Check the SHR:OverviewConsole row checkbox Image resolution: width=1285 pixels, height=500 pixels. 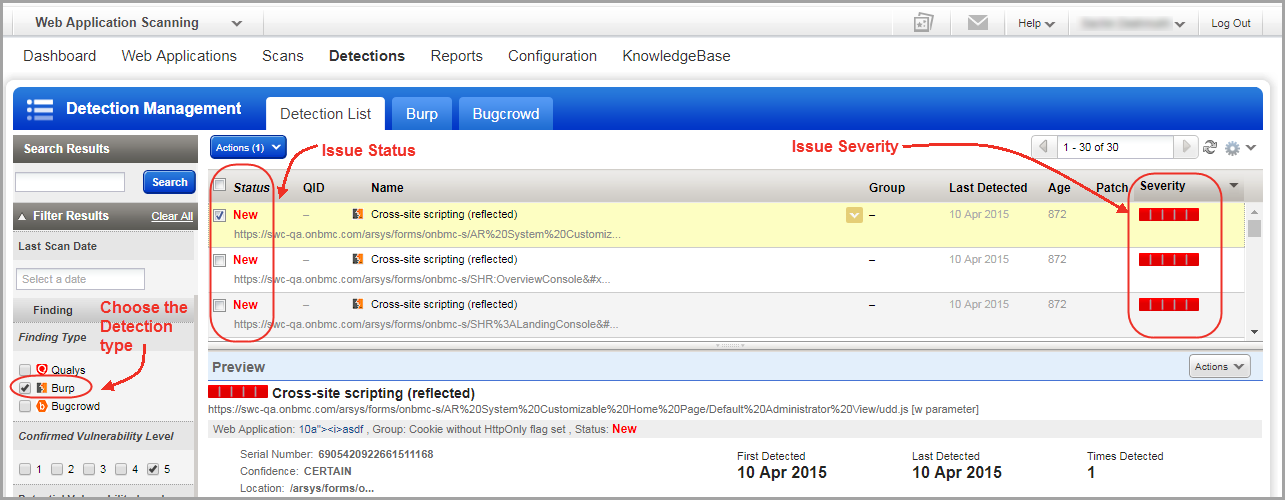(x=220, y=260)
